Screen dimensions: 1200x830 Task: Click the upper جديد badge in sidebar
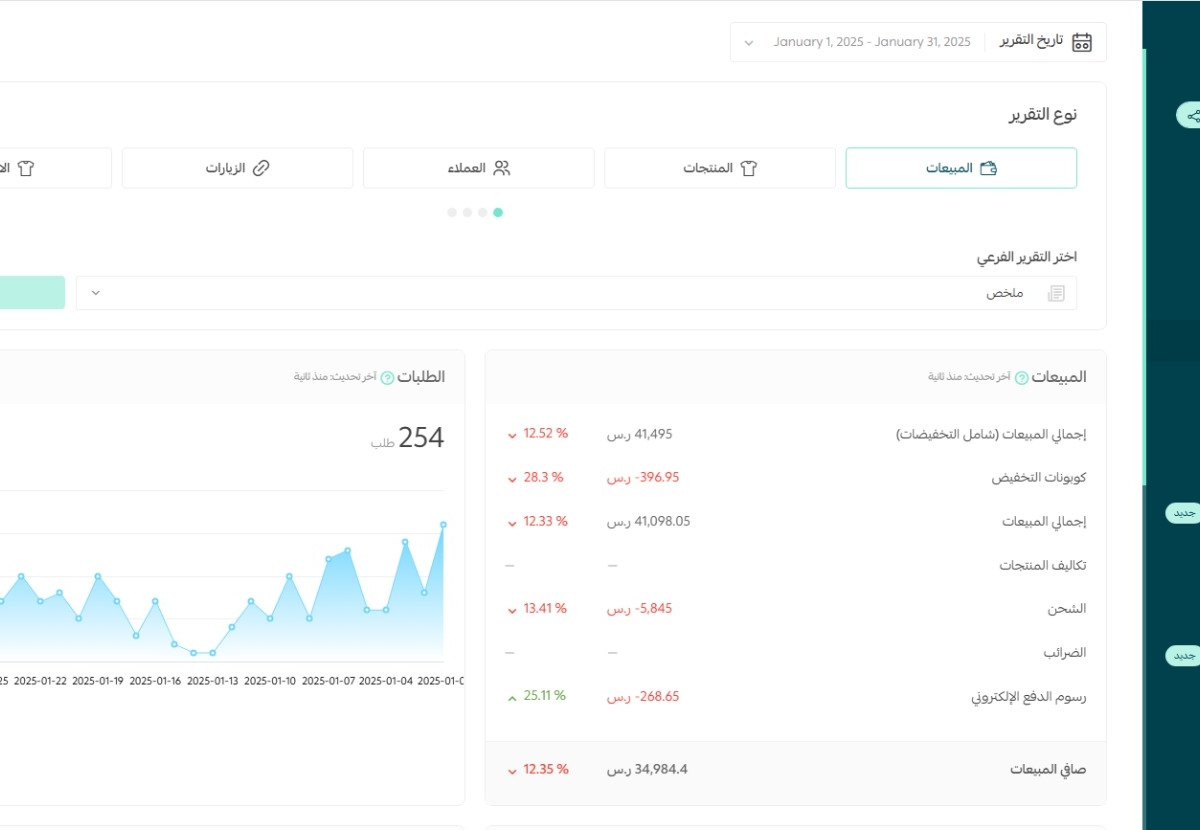[x=1182, y=513]
